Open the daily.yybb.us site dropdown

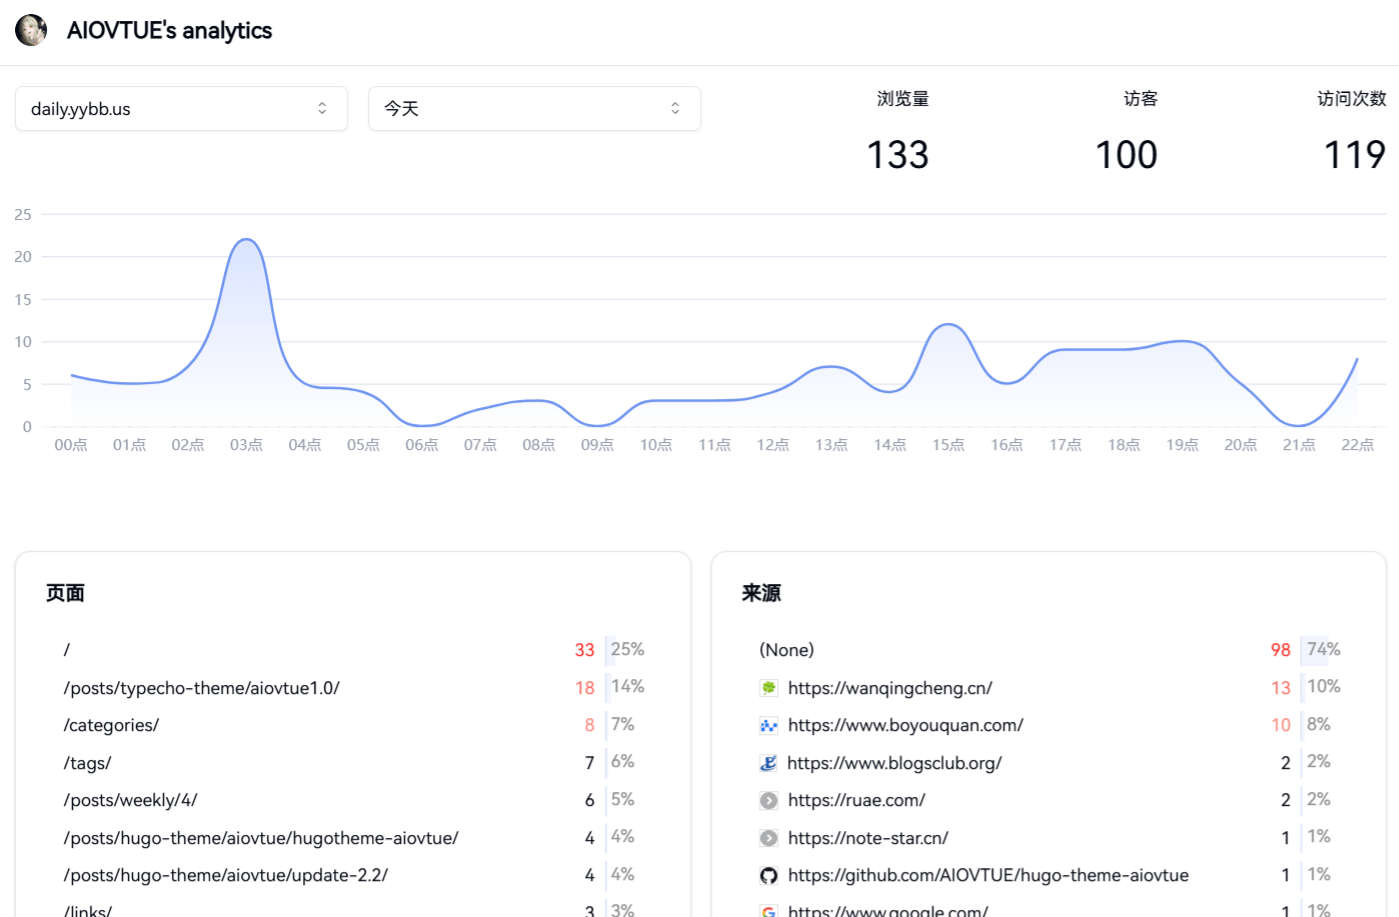(x=181, y=108)
